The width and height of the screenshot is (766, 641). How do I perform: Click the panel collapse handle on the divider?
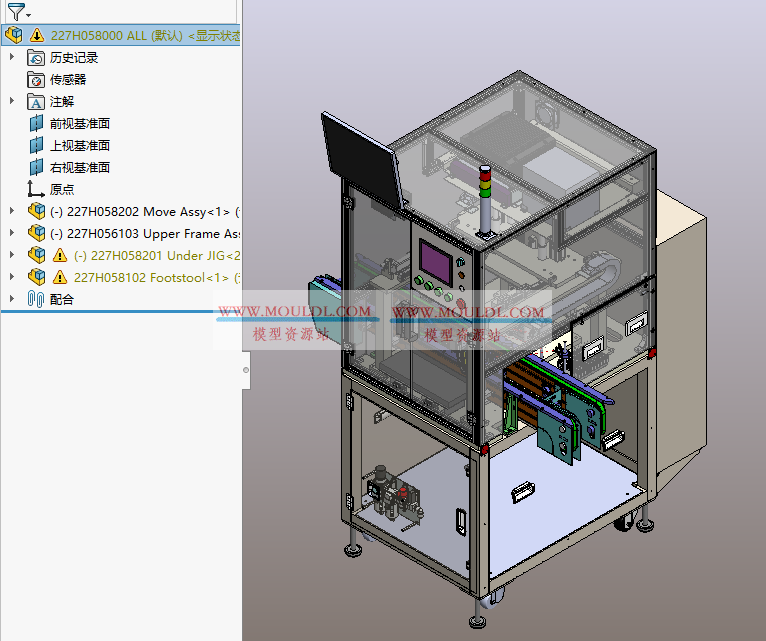(x=246, y=371)
